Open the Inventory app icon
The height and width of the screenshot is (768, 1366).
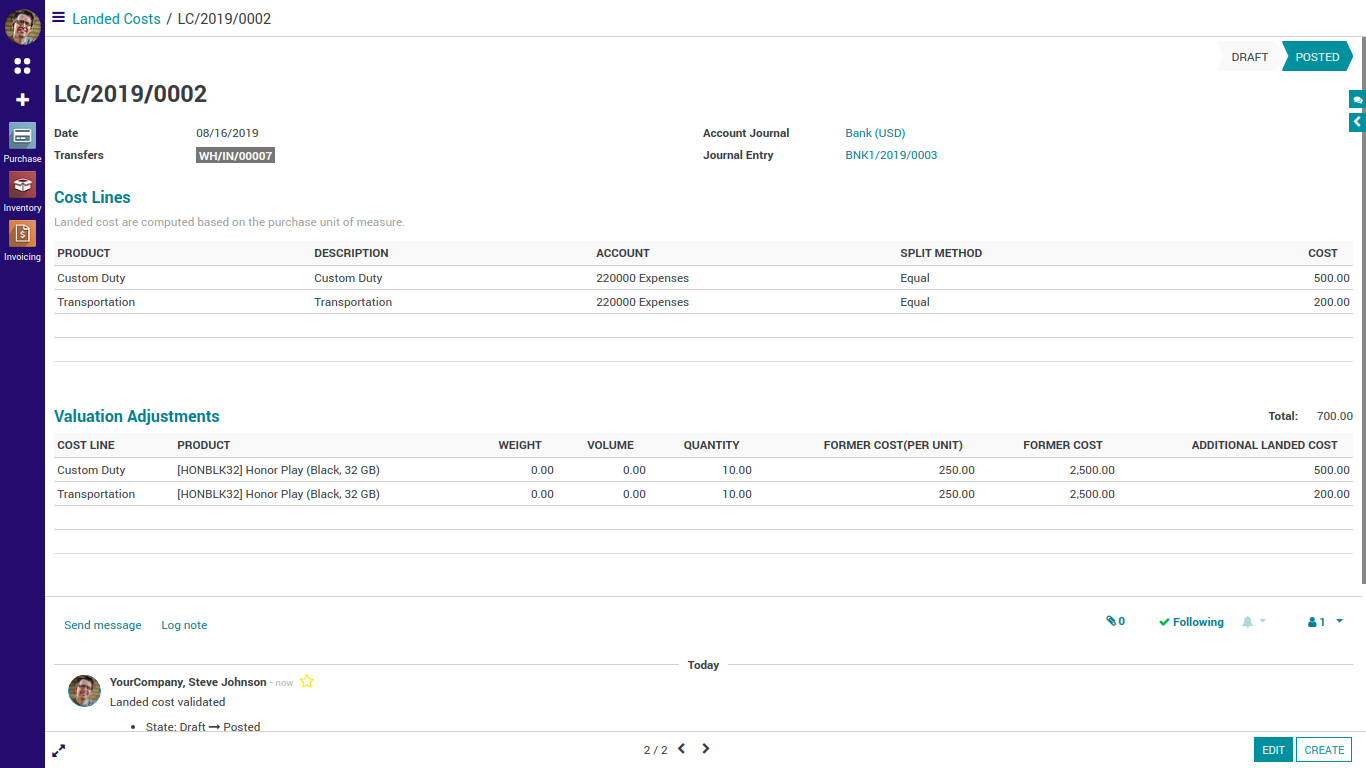tap(22, 185)
